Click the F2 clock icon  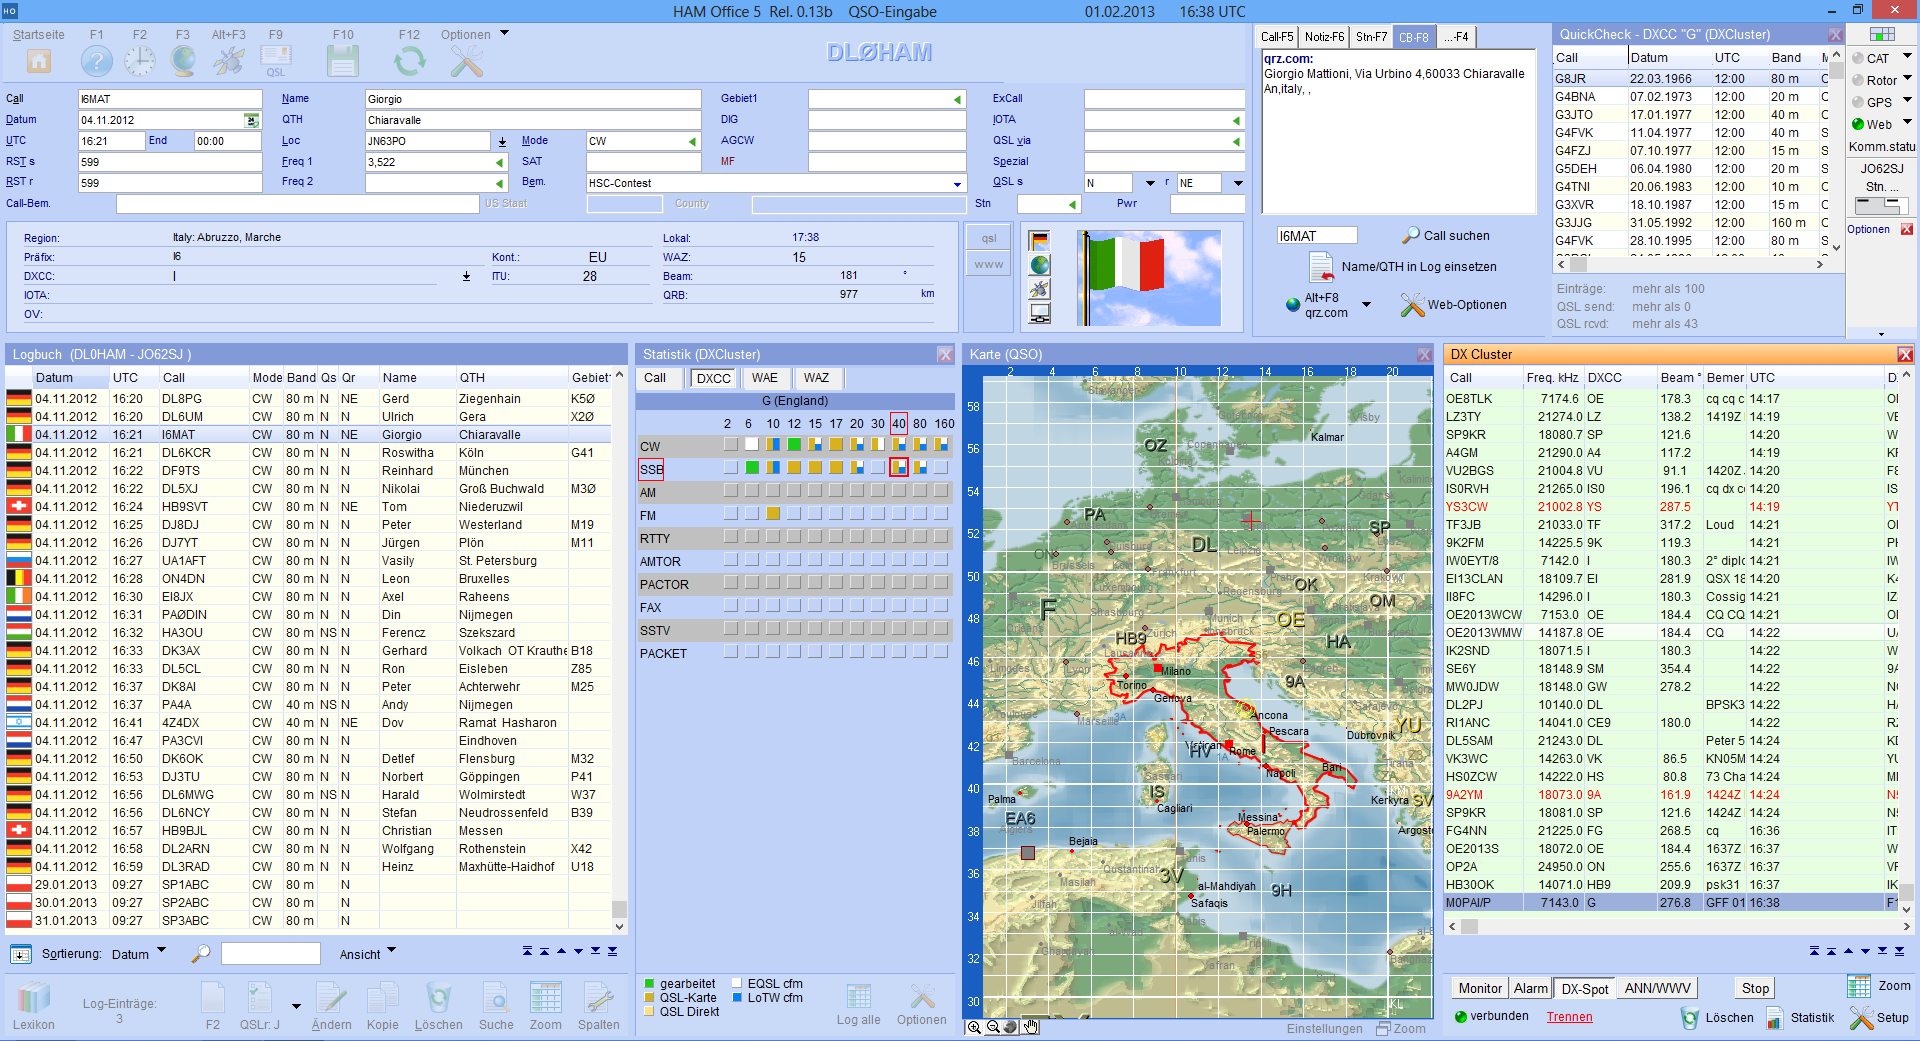140,62
